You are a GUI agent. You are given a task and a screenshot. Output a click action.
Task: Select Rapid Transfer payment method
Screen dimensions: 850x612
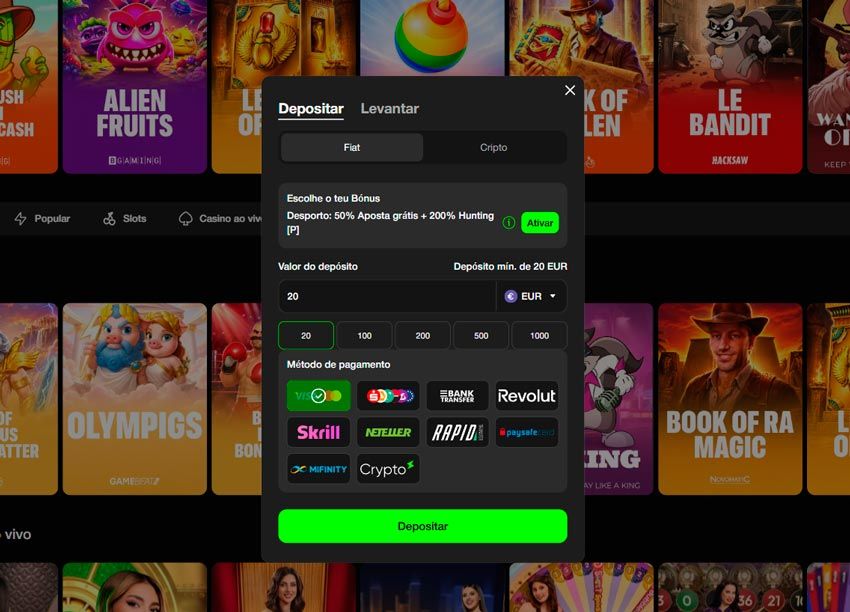click(x=457, y=432)
